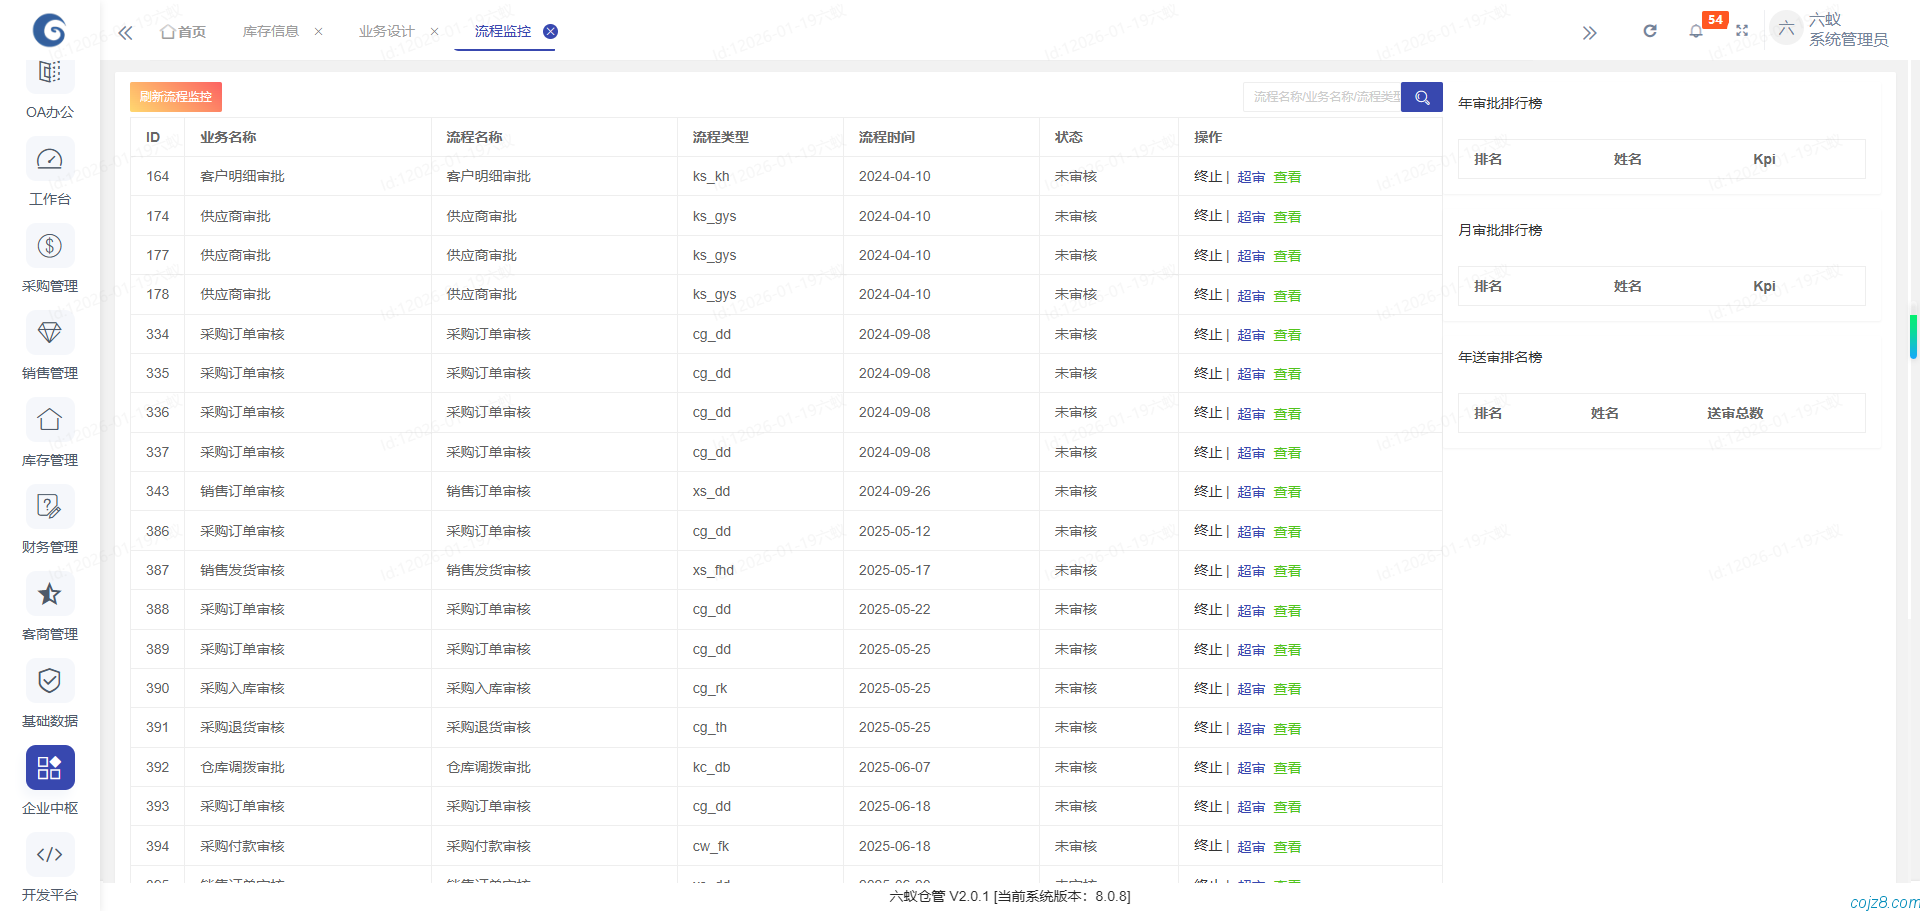Screen dimensions: 1920x911
Task: Collapse sidebar with double-left chevron
Action: (125, 32)
